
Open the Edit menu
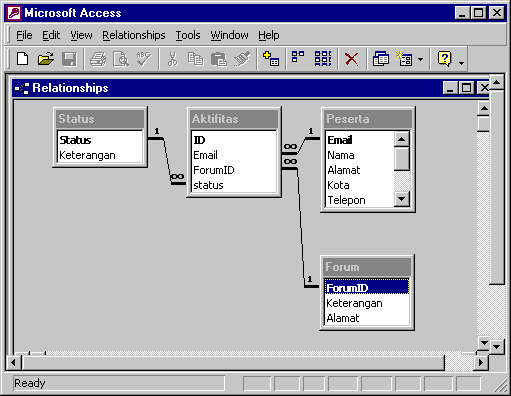[x=51, y=35]
